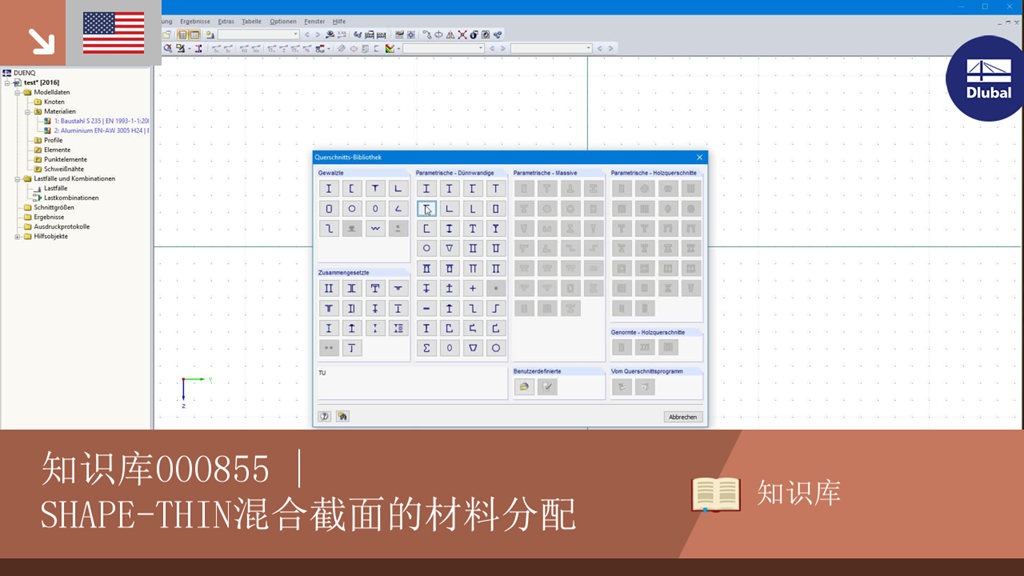Click the warning triangle icon in main toolbar
Viewport: 1024px width, 576px height.
pyautogui.click(x=450, y=35)
